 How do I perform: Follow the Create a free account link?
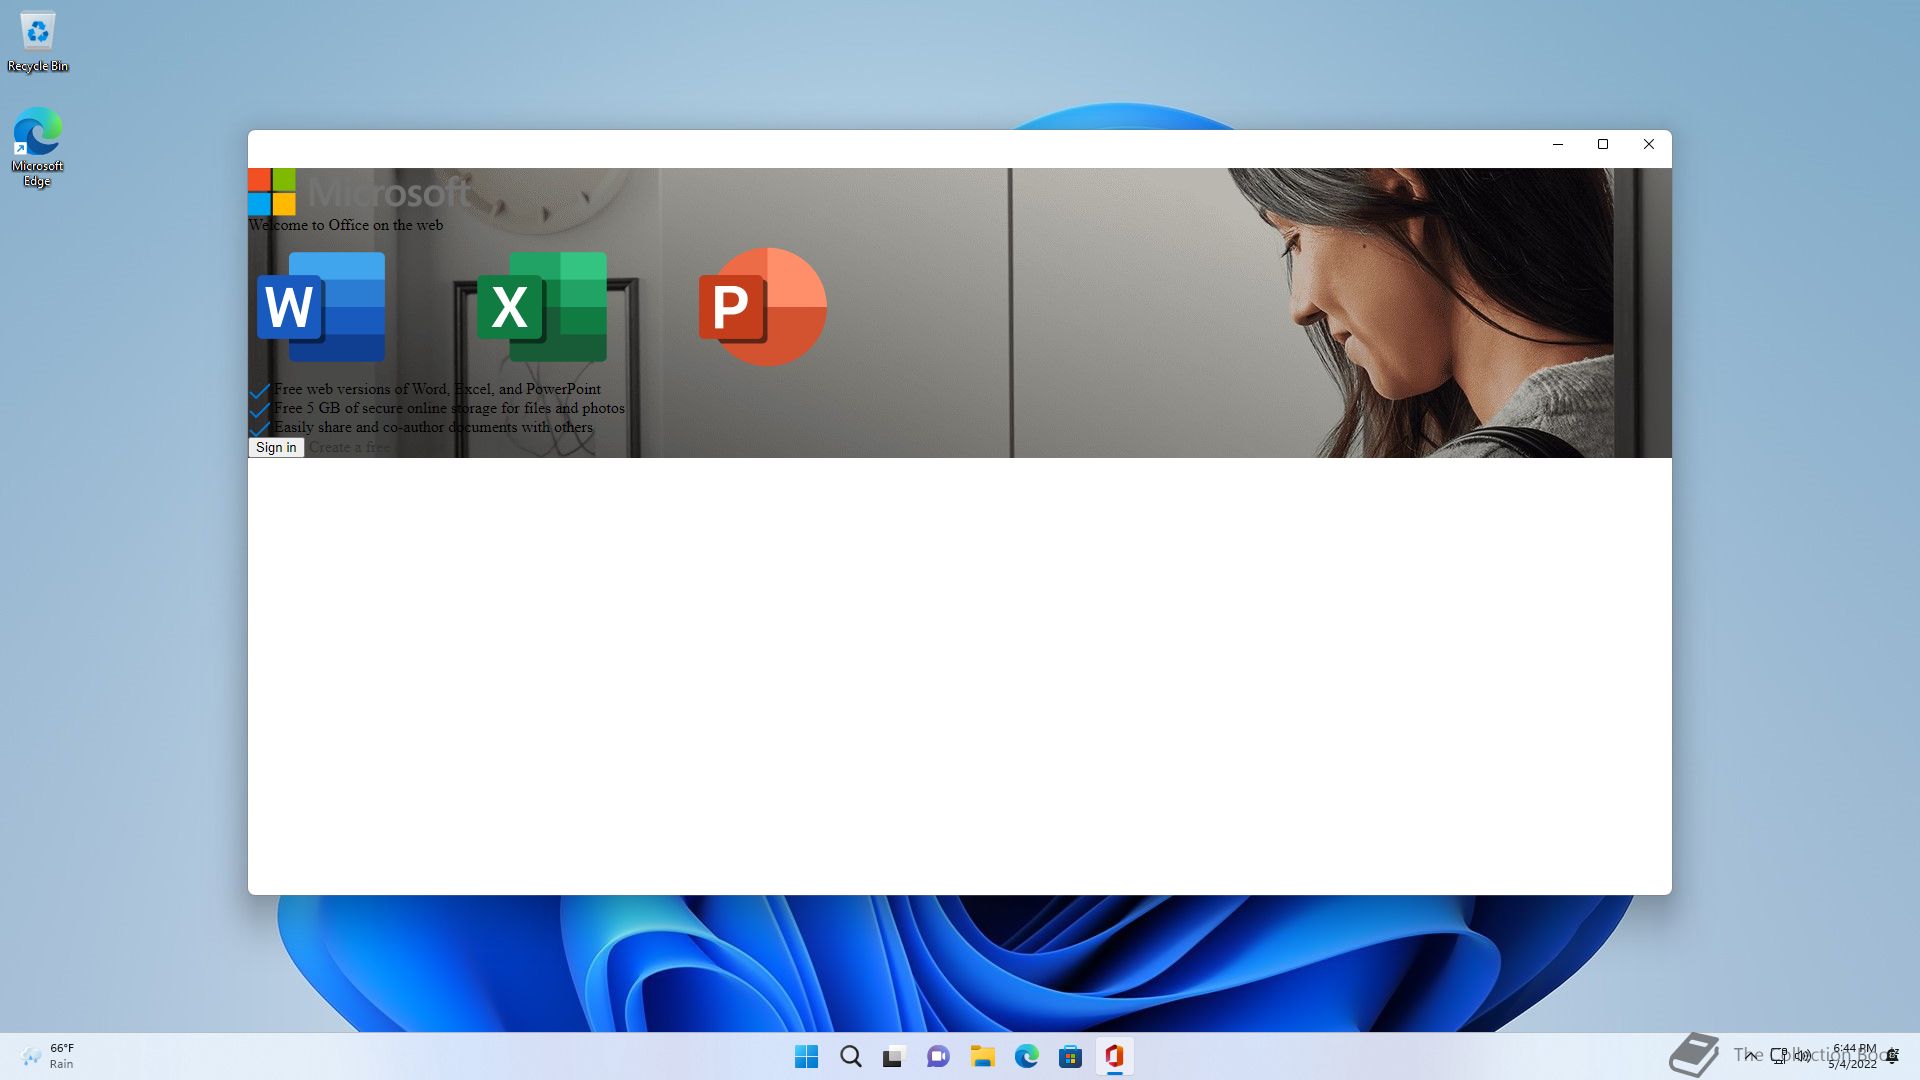349,448
